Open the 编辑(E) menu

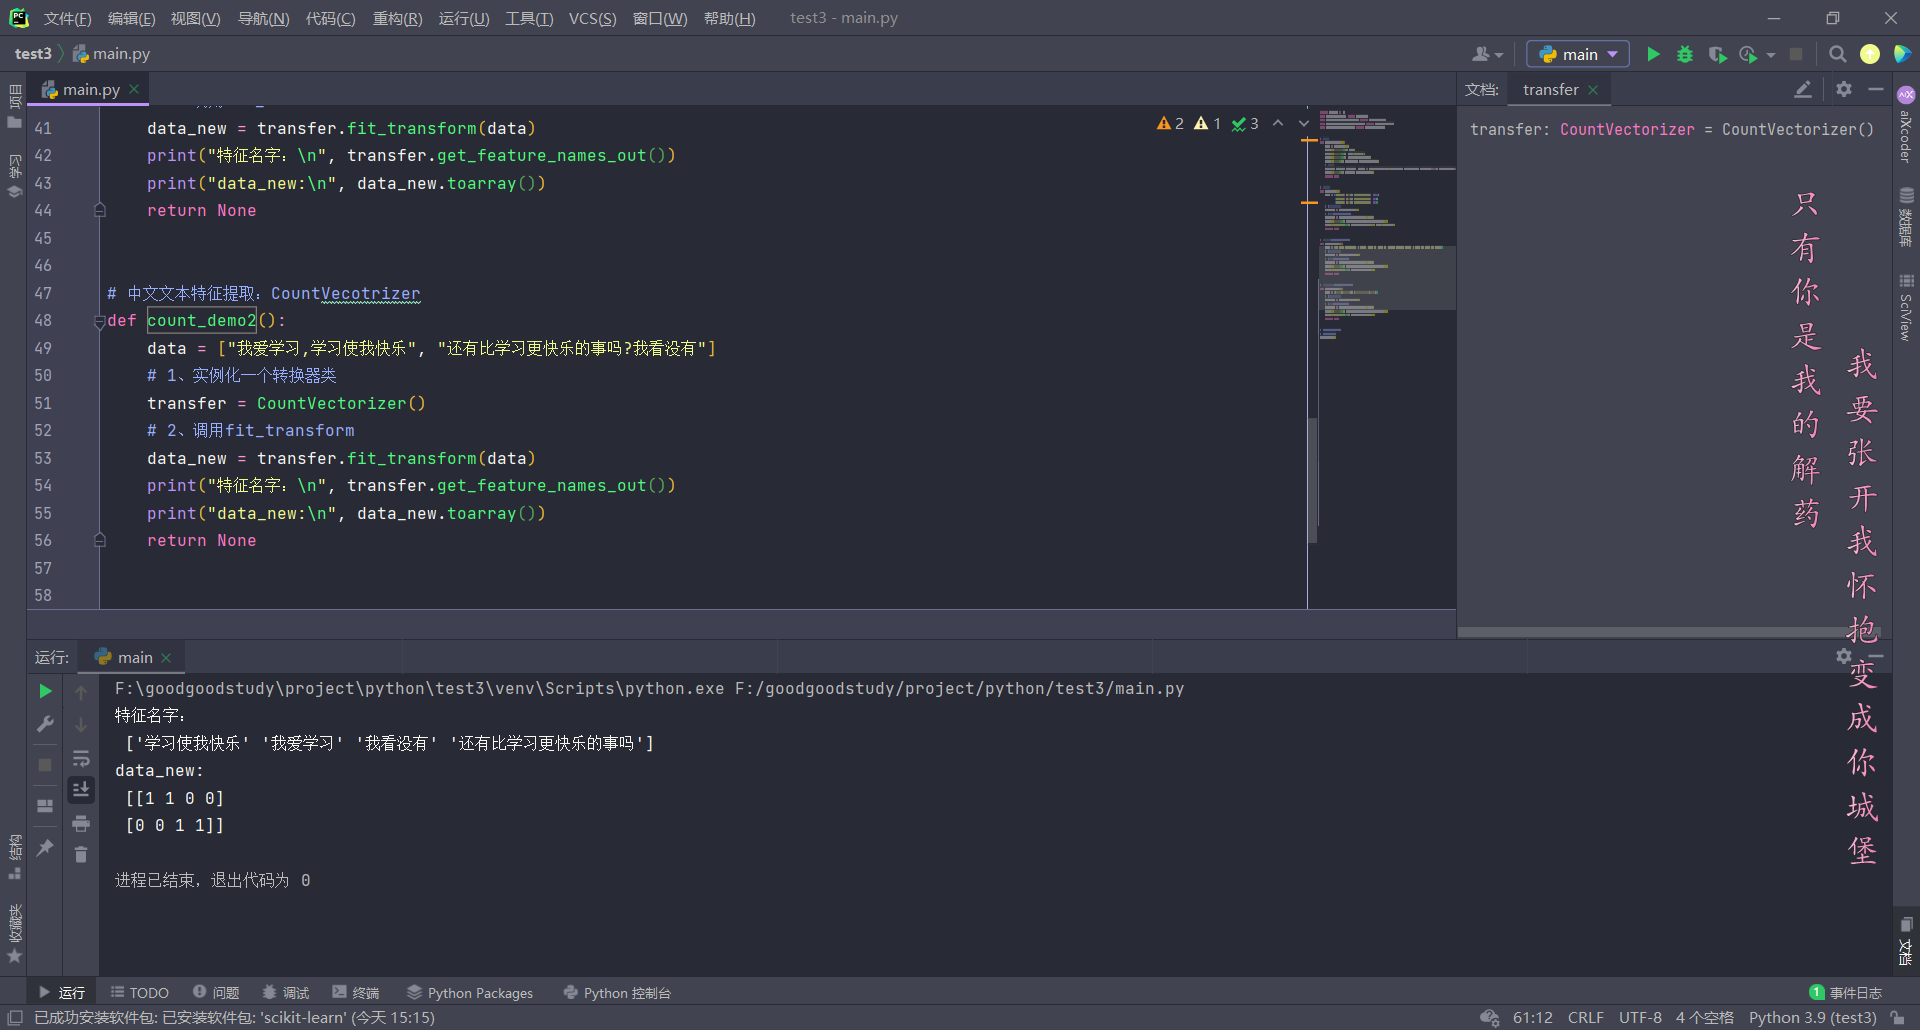pyautogui.click(x=131, y=18)
